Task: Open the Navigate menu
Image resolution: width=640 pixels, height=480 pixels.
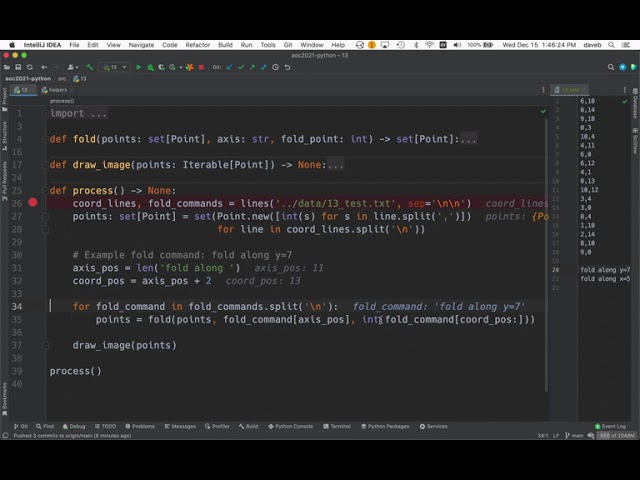Action: click(141, 45)
